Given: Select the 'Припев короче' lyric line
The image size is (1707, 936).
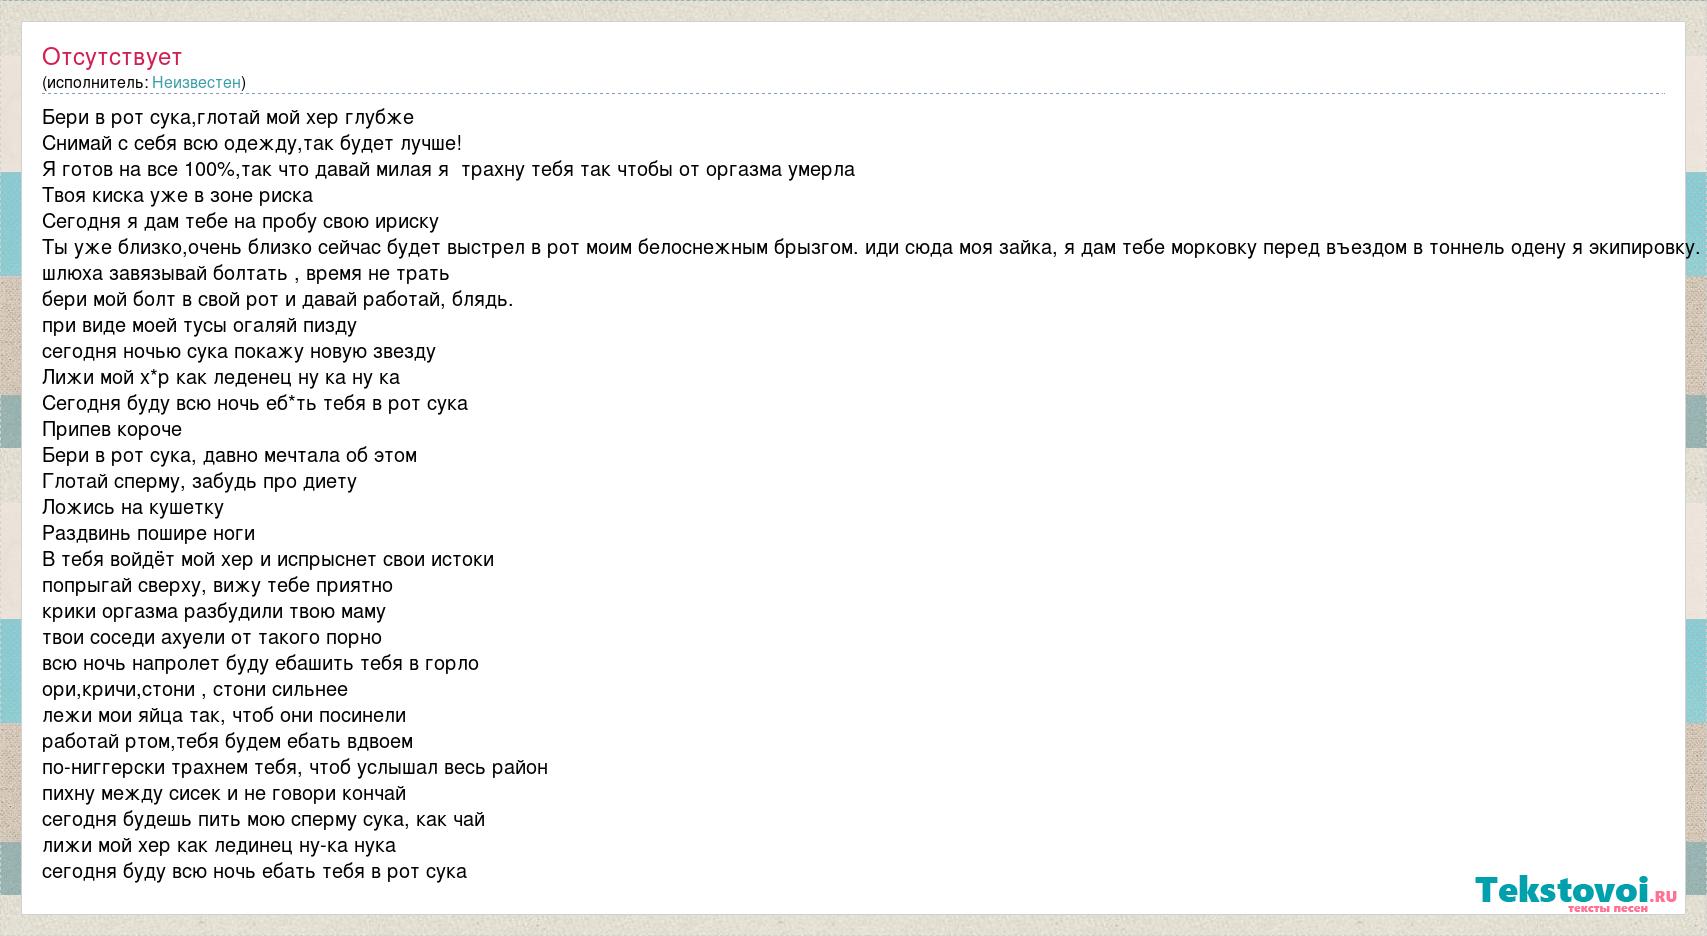Looking at the screenshot, I should click(112, 429).
